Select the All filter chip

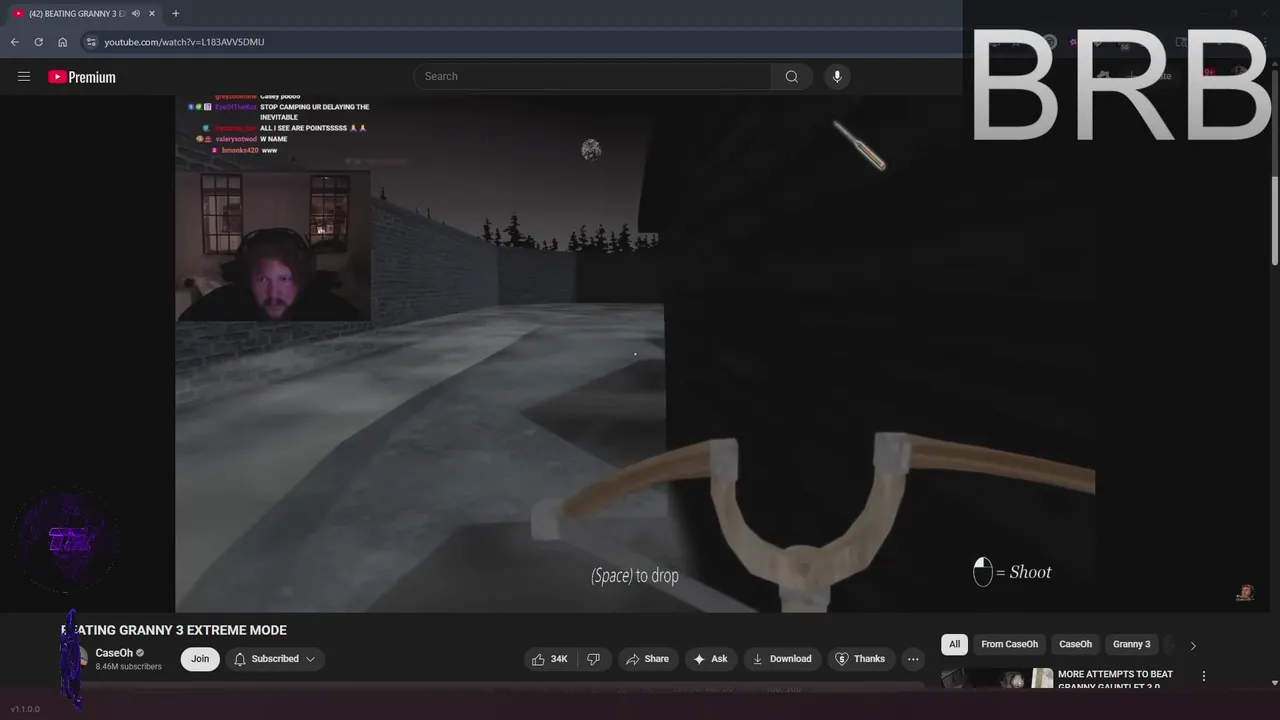click(x=954, y=644)
